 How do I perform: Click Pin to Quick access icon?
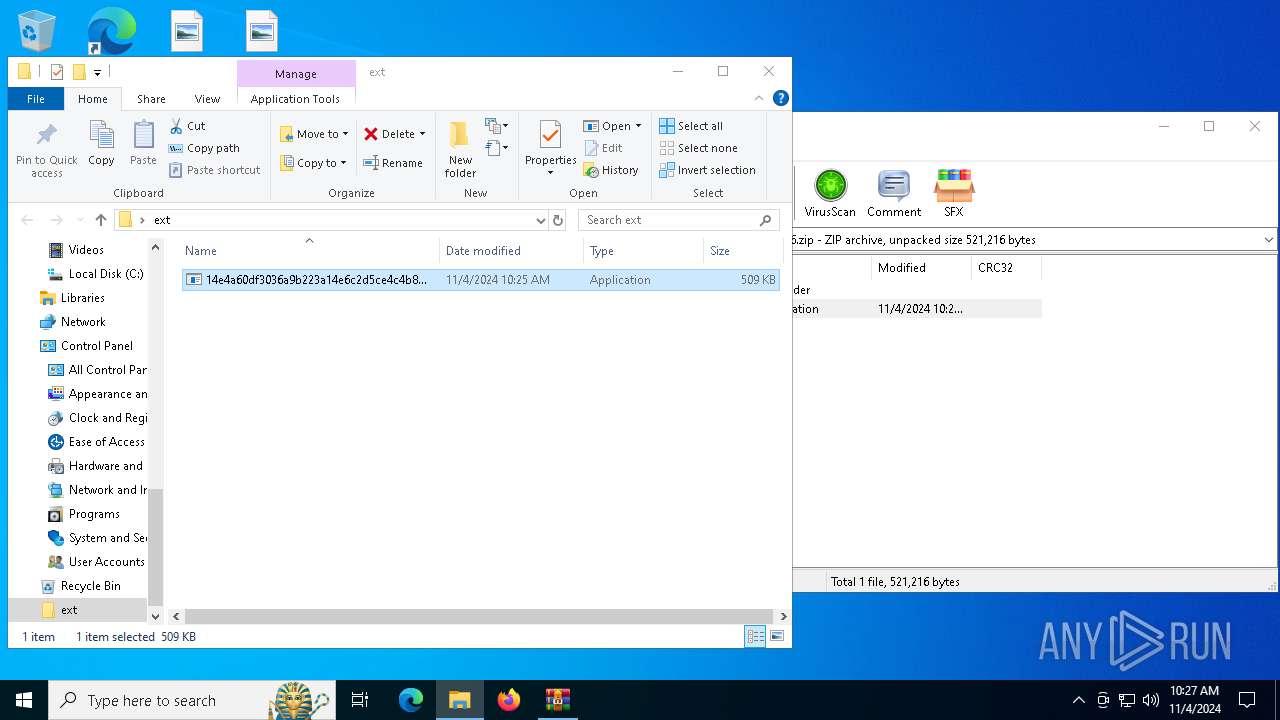tap(46, 150)
